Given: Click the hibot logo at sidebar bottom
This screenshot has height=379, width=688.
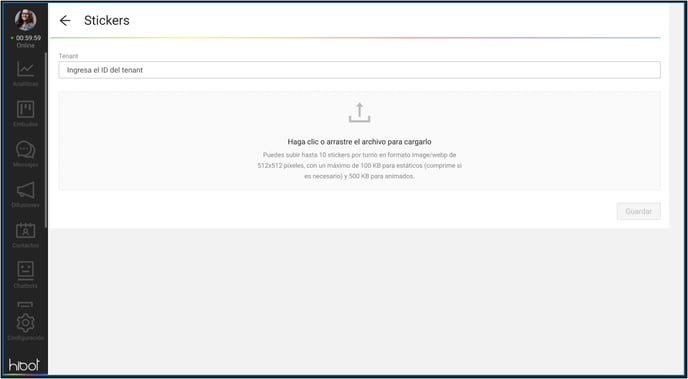Looking at the screenshot, I should [x=24, y=365].
